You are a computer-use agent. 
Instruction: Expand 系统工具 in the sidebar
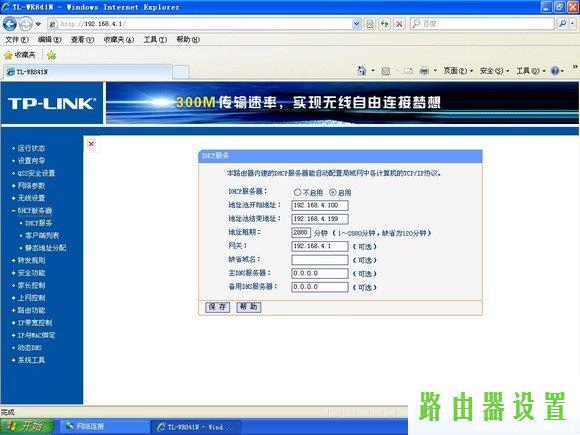coord(31,360)
